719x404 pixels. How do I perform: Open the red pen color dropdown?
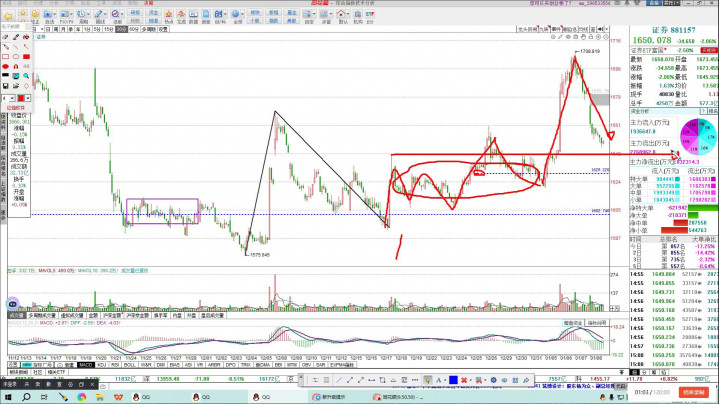28,98
